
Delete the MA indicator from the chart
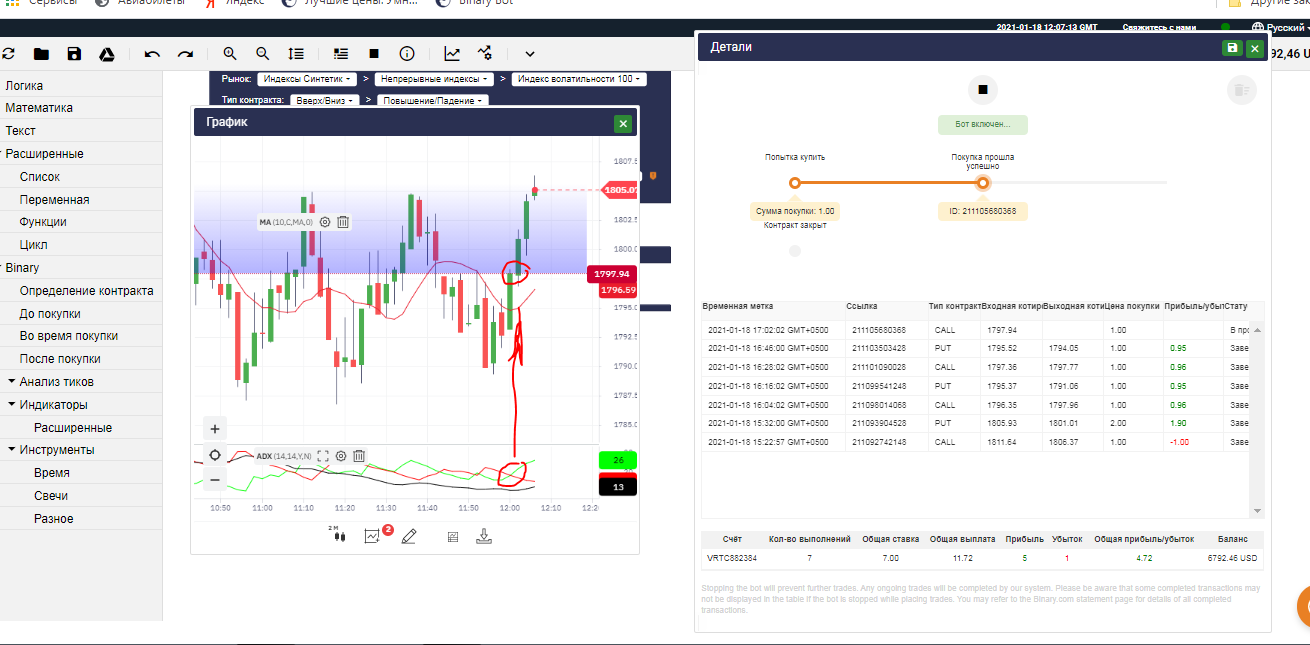point(343,222)
